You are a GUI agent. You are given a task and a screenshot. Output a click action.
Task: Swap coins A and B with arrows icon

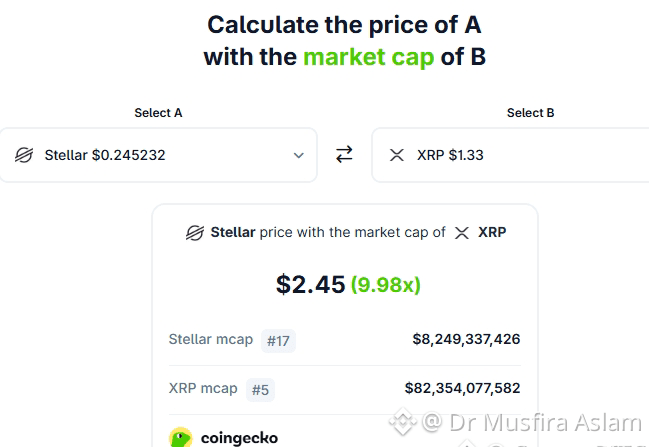click(x=344, y=154)
